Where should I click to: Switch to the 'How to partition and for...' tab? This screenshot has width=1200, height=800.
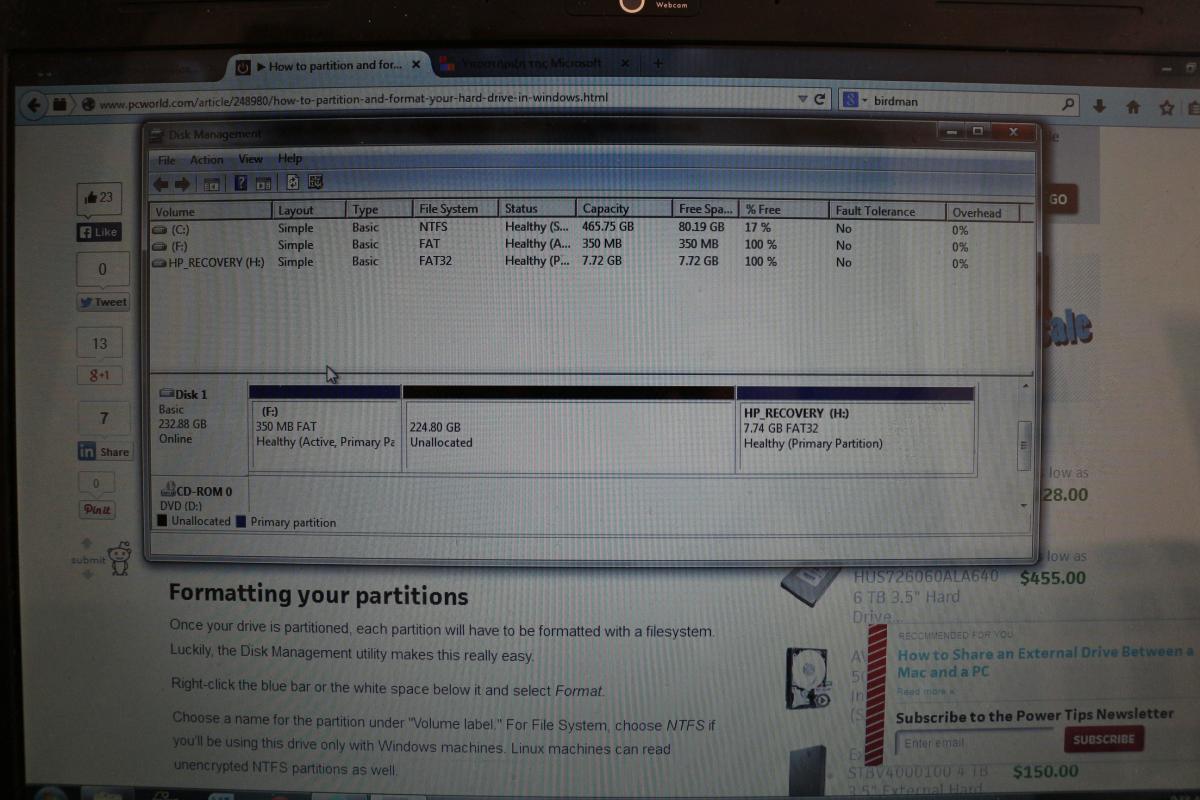point(330,66)
